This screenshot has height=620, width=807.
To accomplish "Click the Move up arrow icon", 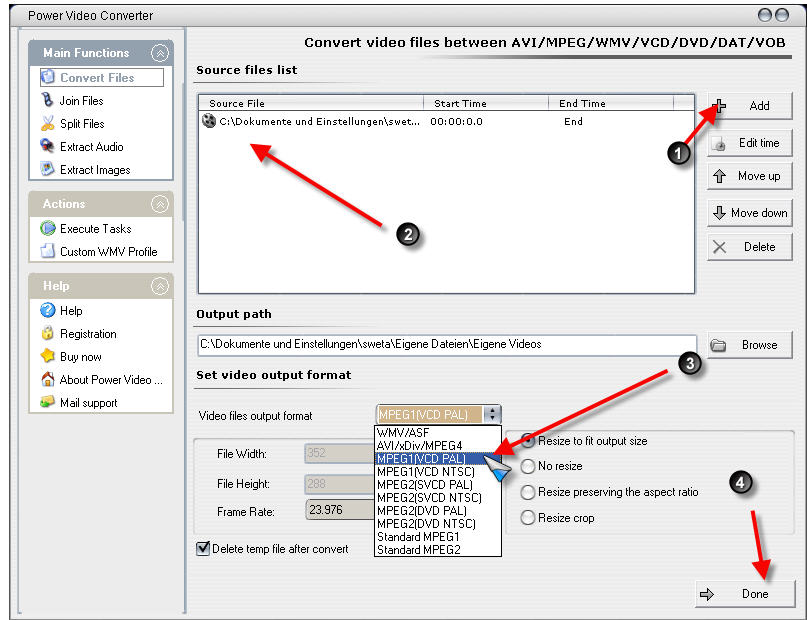I will click(720, 176).
